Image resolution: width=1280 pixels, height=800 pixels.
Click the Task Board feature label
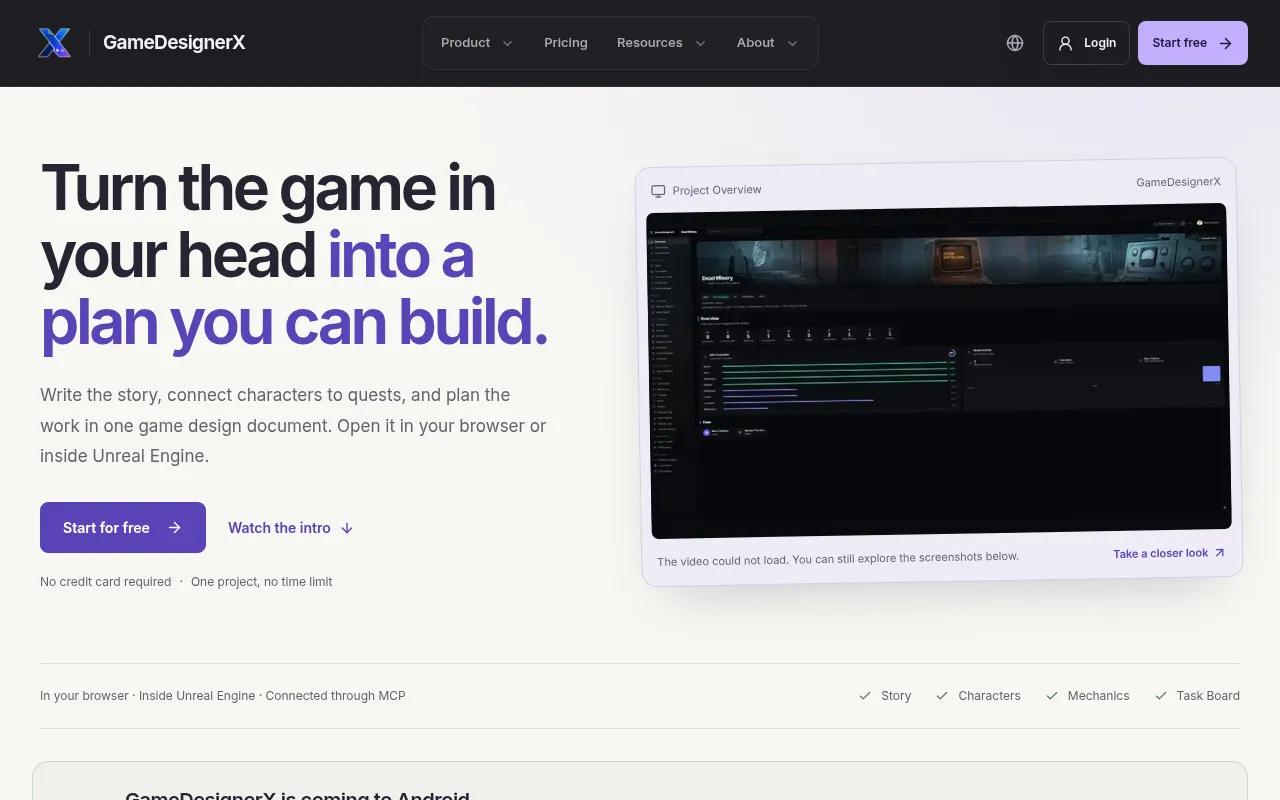tap(1208, 696)
